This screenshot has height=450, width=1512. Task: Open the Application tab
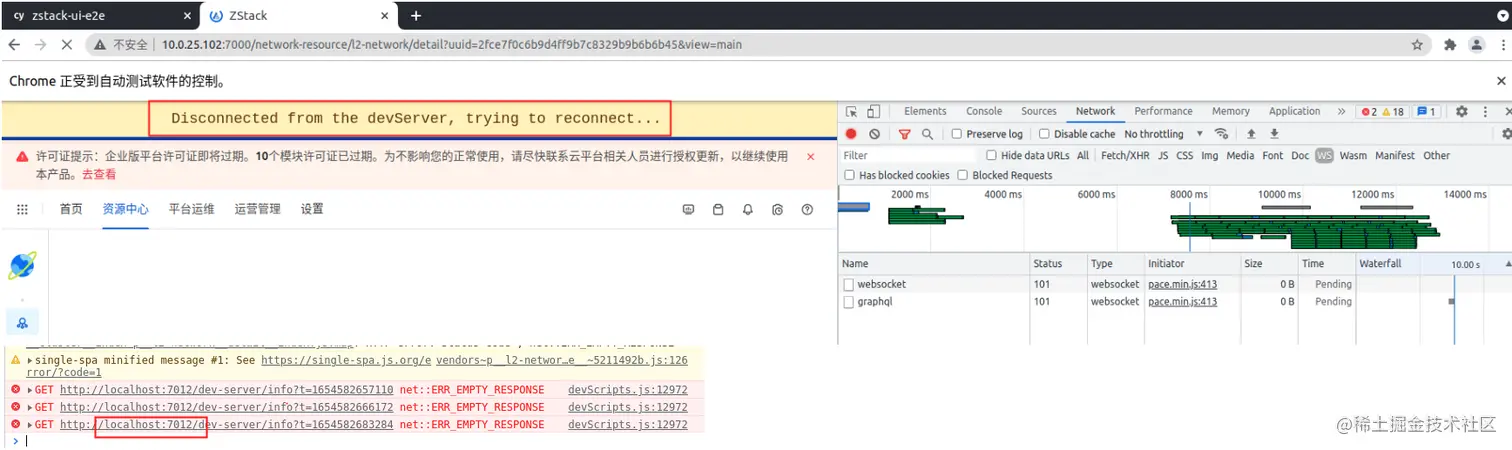click(1295, 112)
